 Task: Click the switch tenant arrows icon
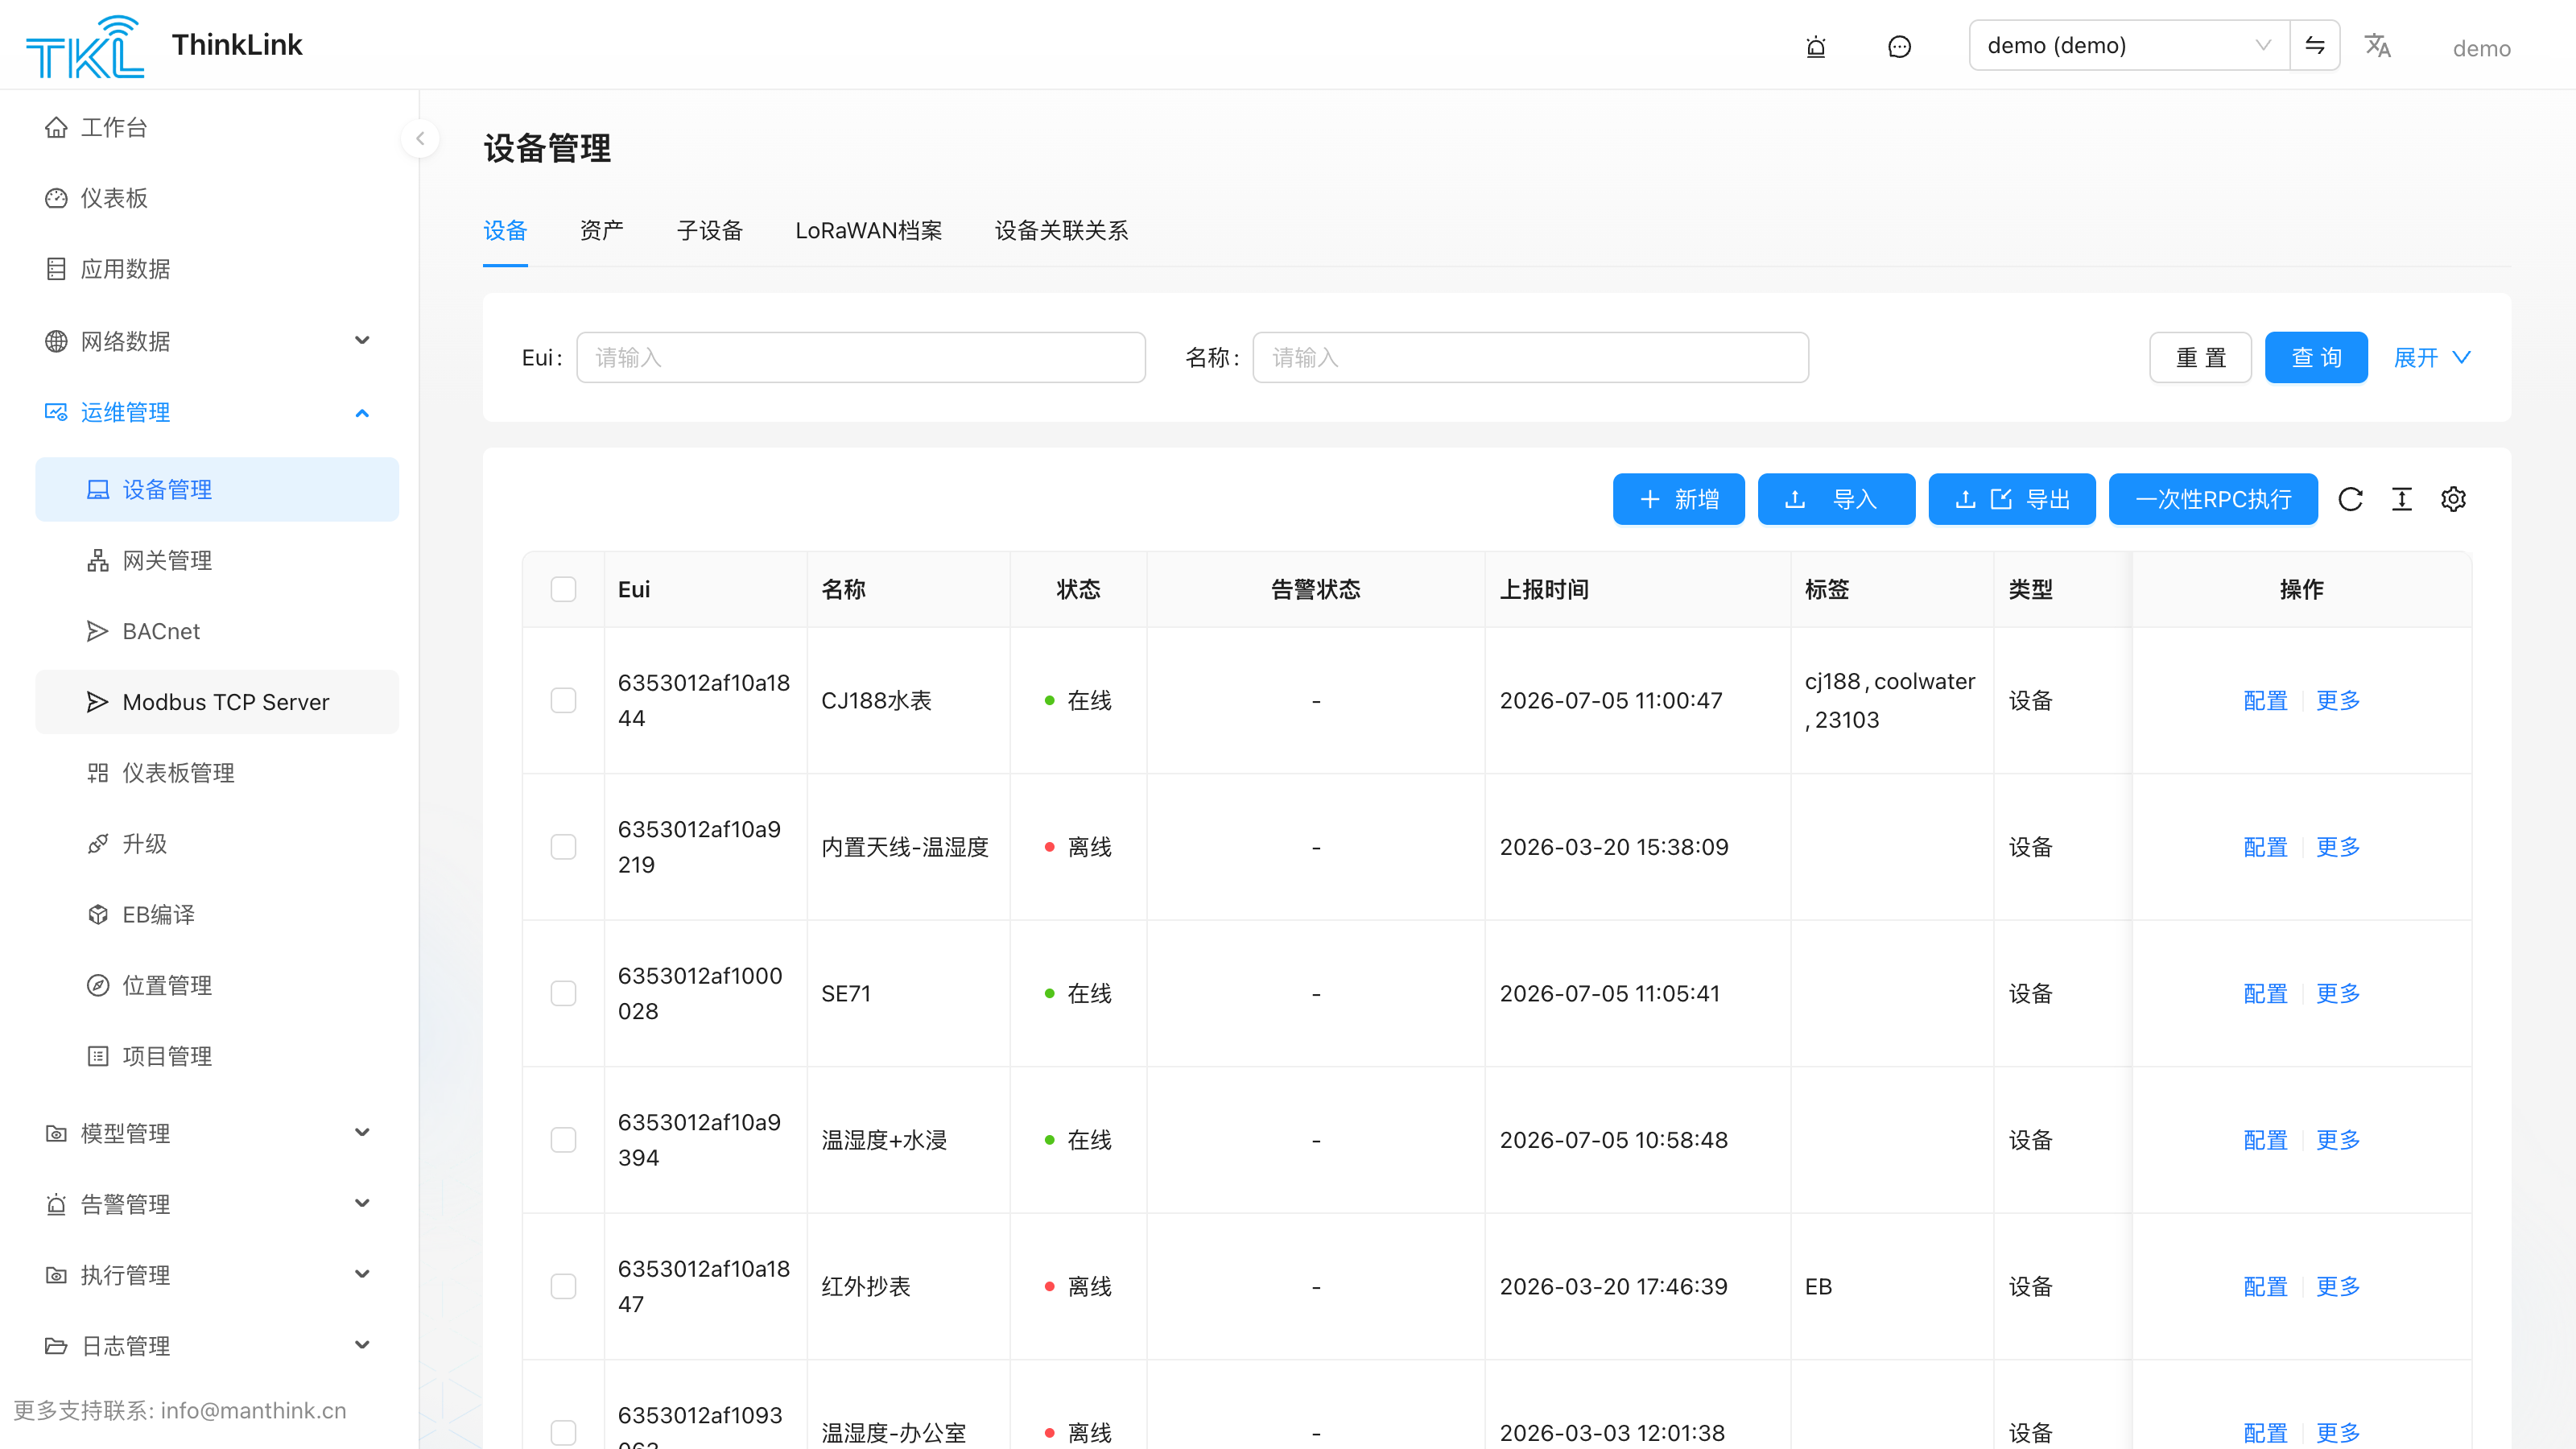(x=2315, y=45)
